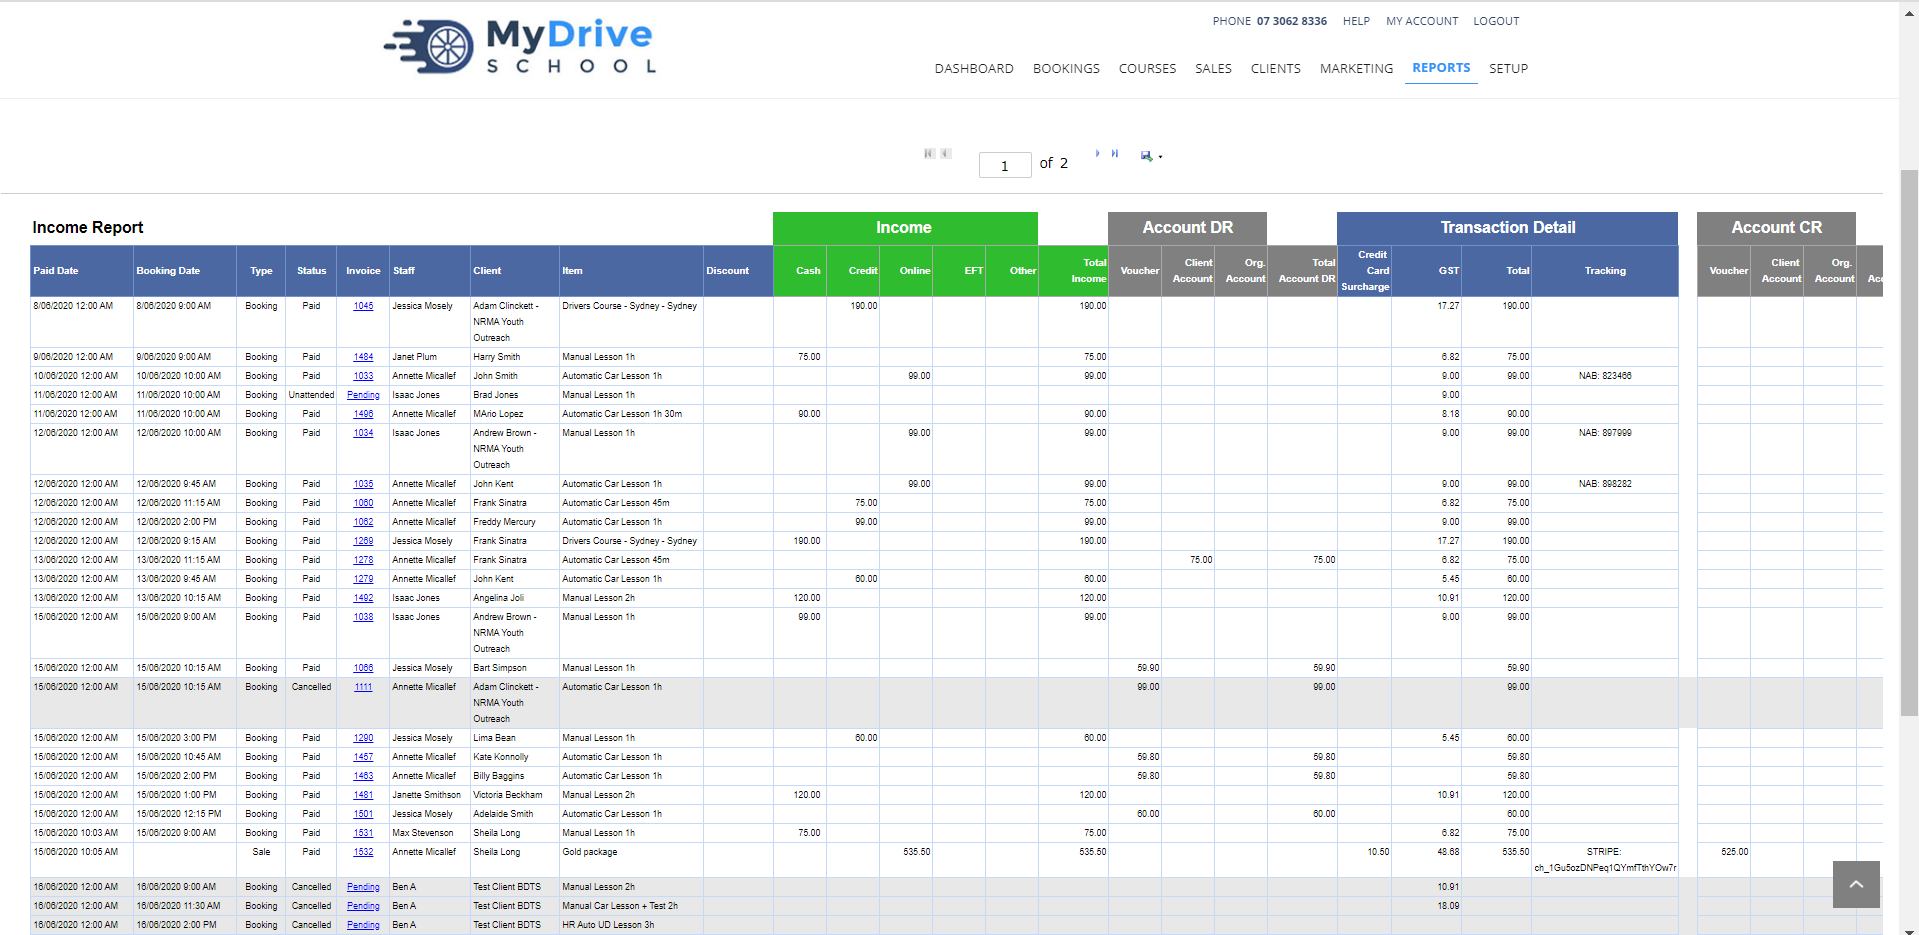Open invoice 1034
The width and height of the screenshot is (1919, 935).
coord(363,433)
